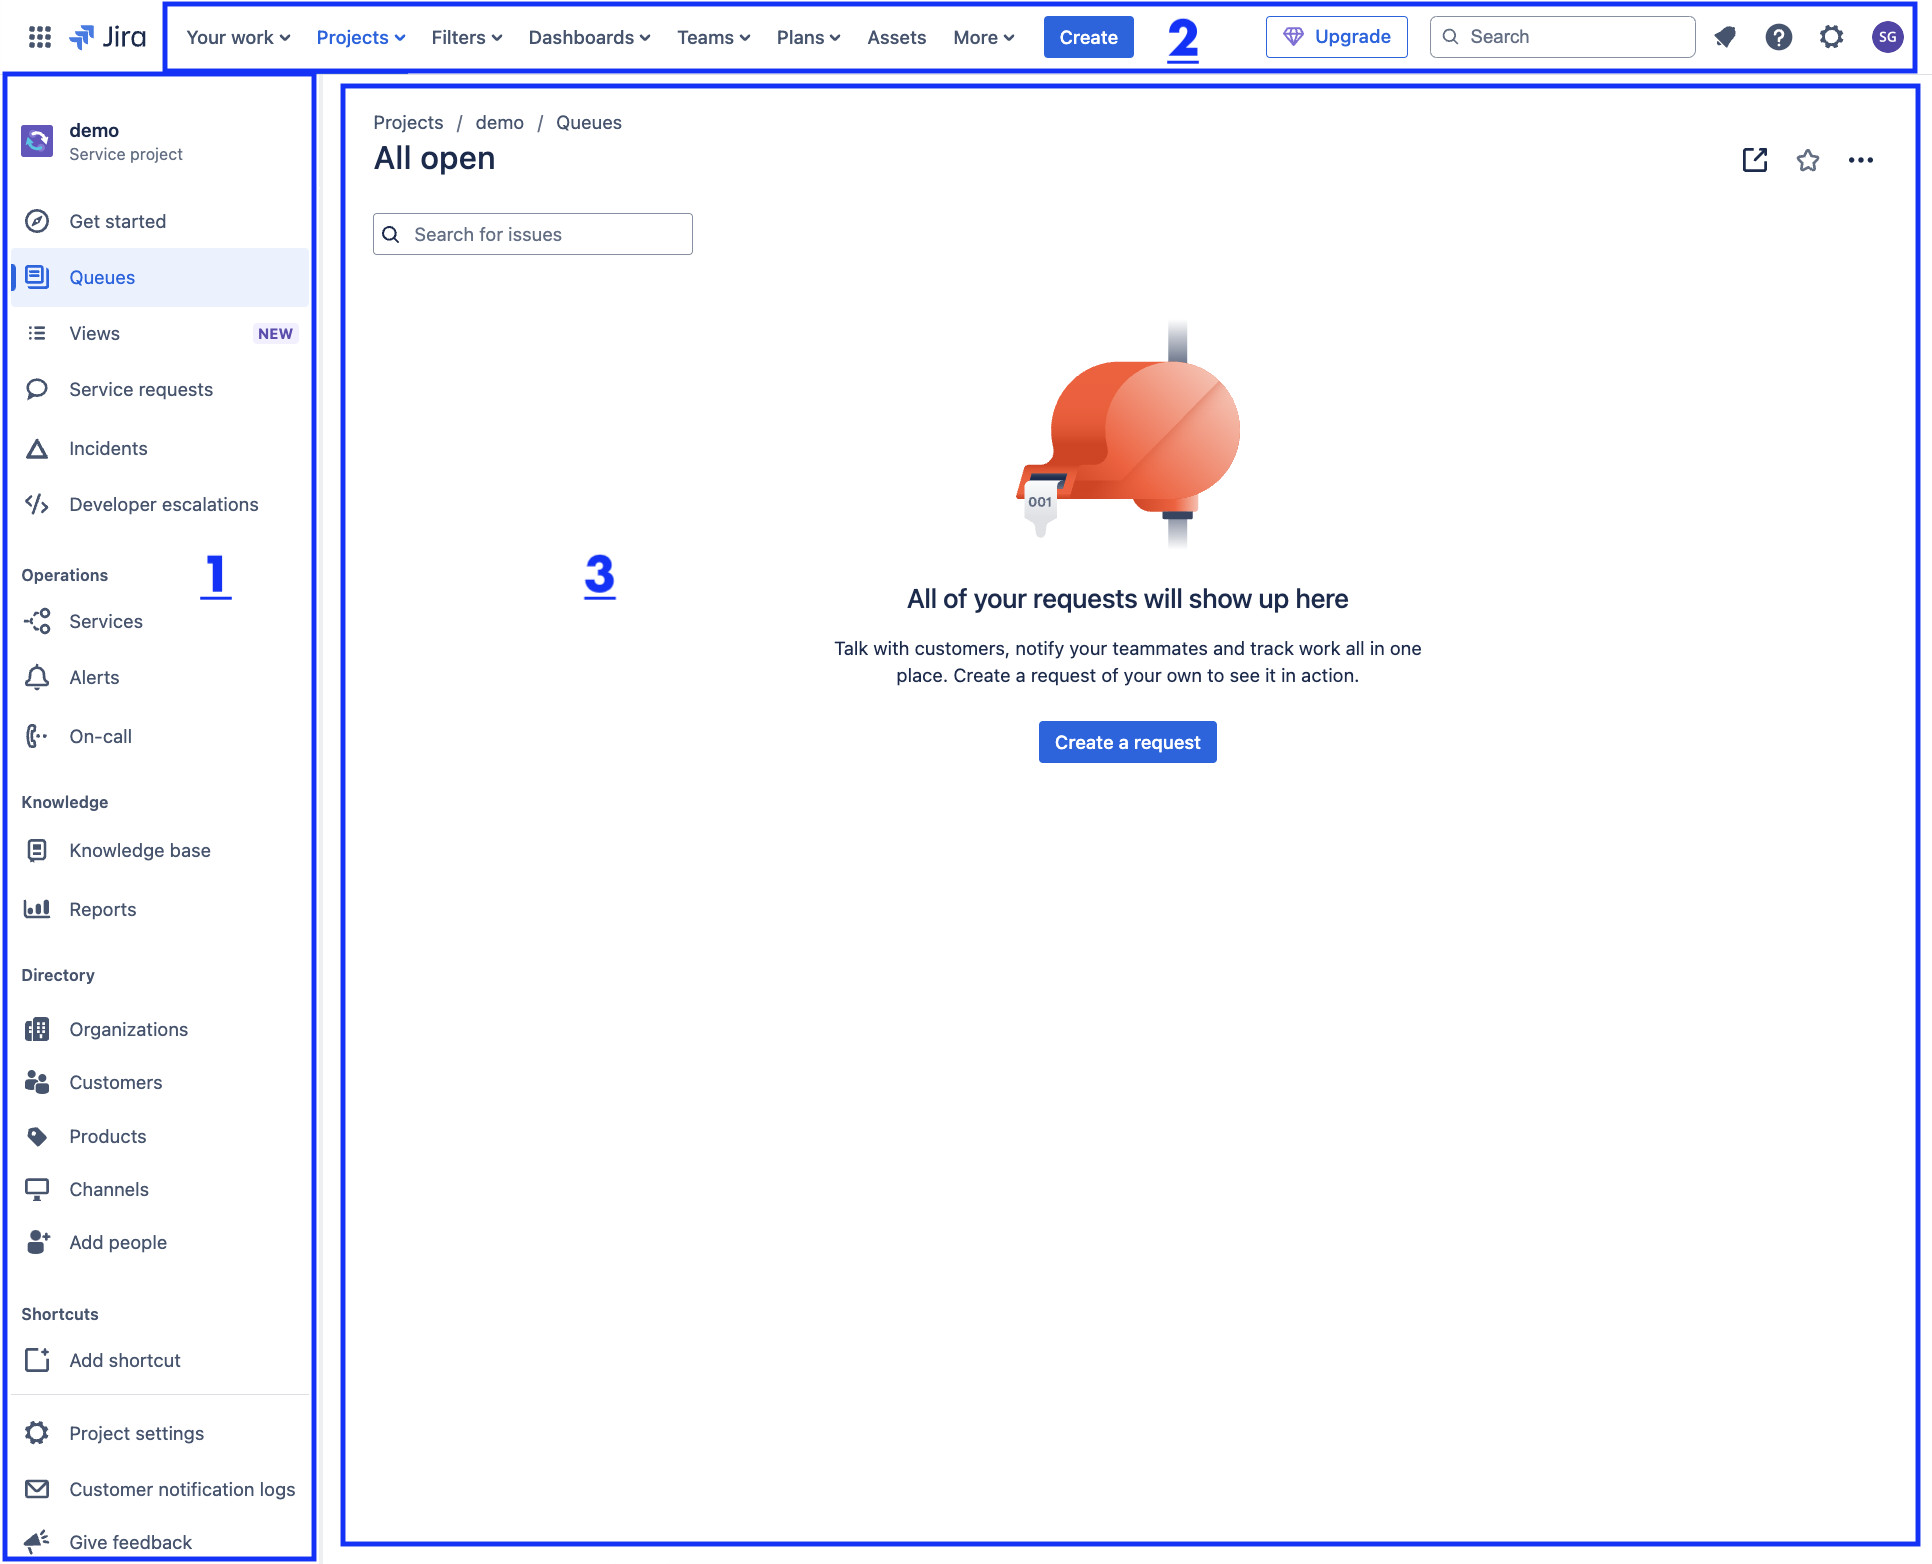Image resolution: width=1932 pixels, height=1564 pixels.
Task: Click the "Organizations" sidebar label
Action: (x=128, y=1029)
